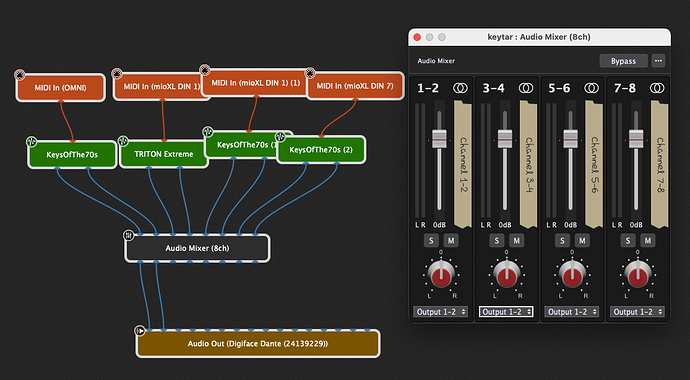The height and width of the screenshot is (380, 690).
Task: Click the speaker icon on Audio Out node
Action: click(140, 330)
